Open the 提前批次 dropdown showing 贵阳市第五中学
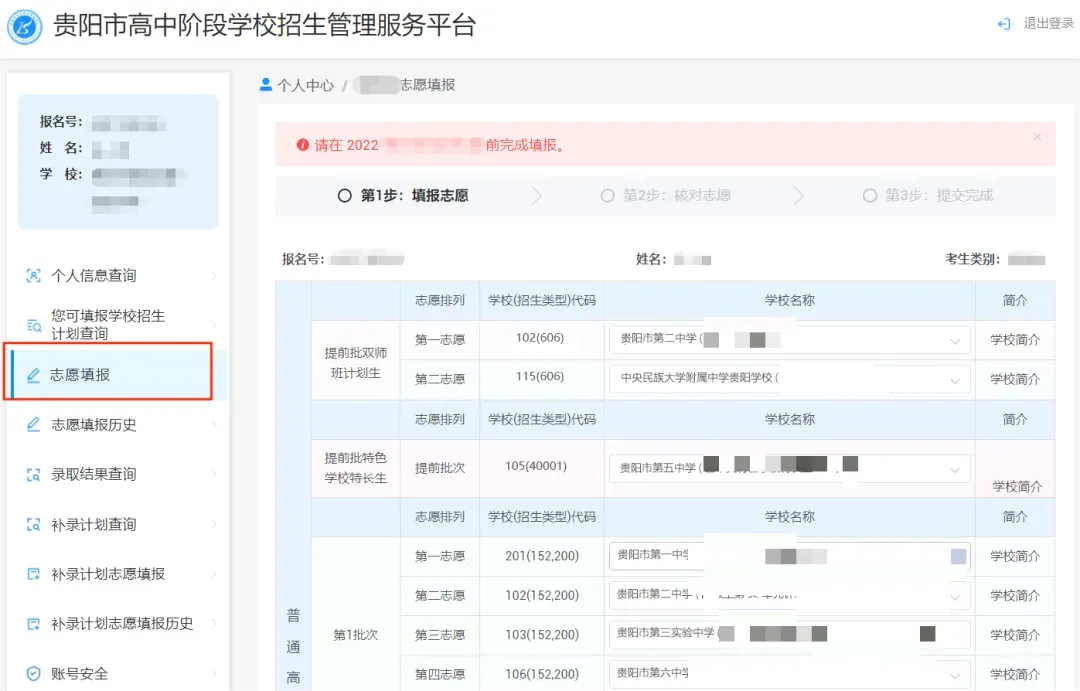Image resolution: width=1080 pixels, height=691 pixels. tap(957, 468)
